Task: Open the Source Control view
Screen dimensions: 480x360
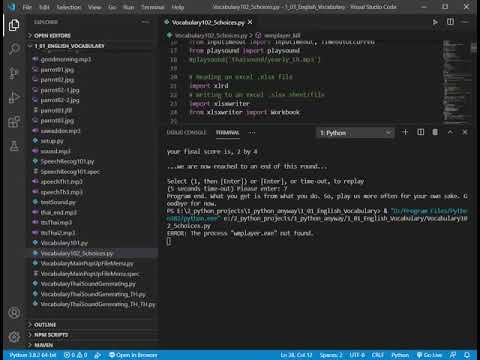Action: point(14,73)
